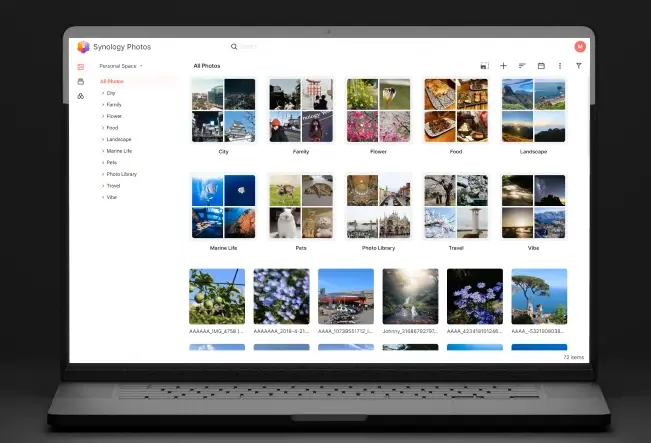Select the Flower folder in sidebar tree
651x443 pixels.
[x=114, y=116]
